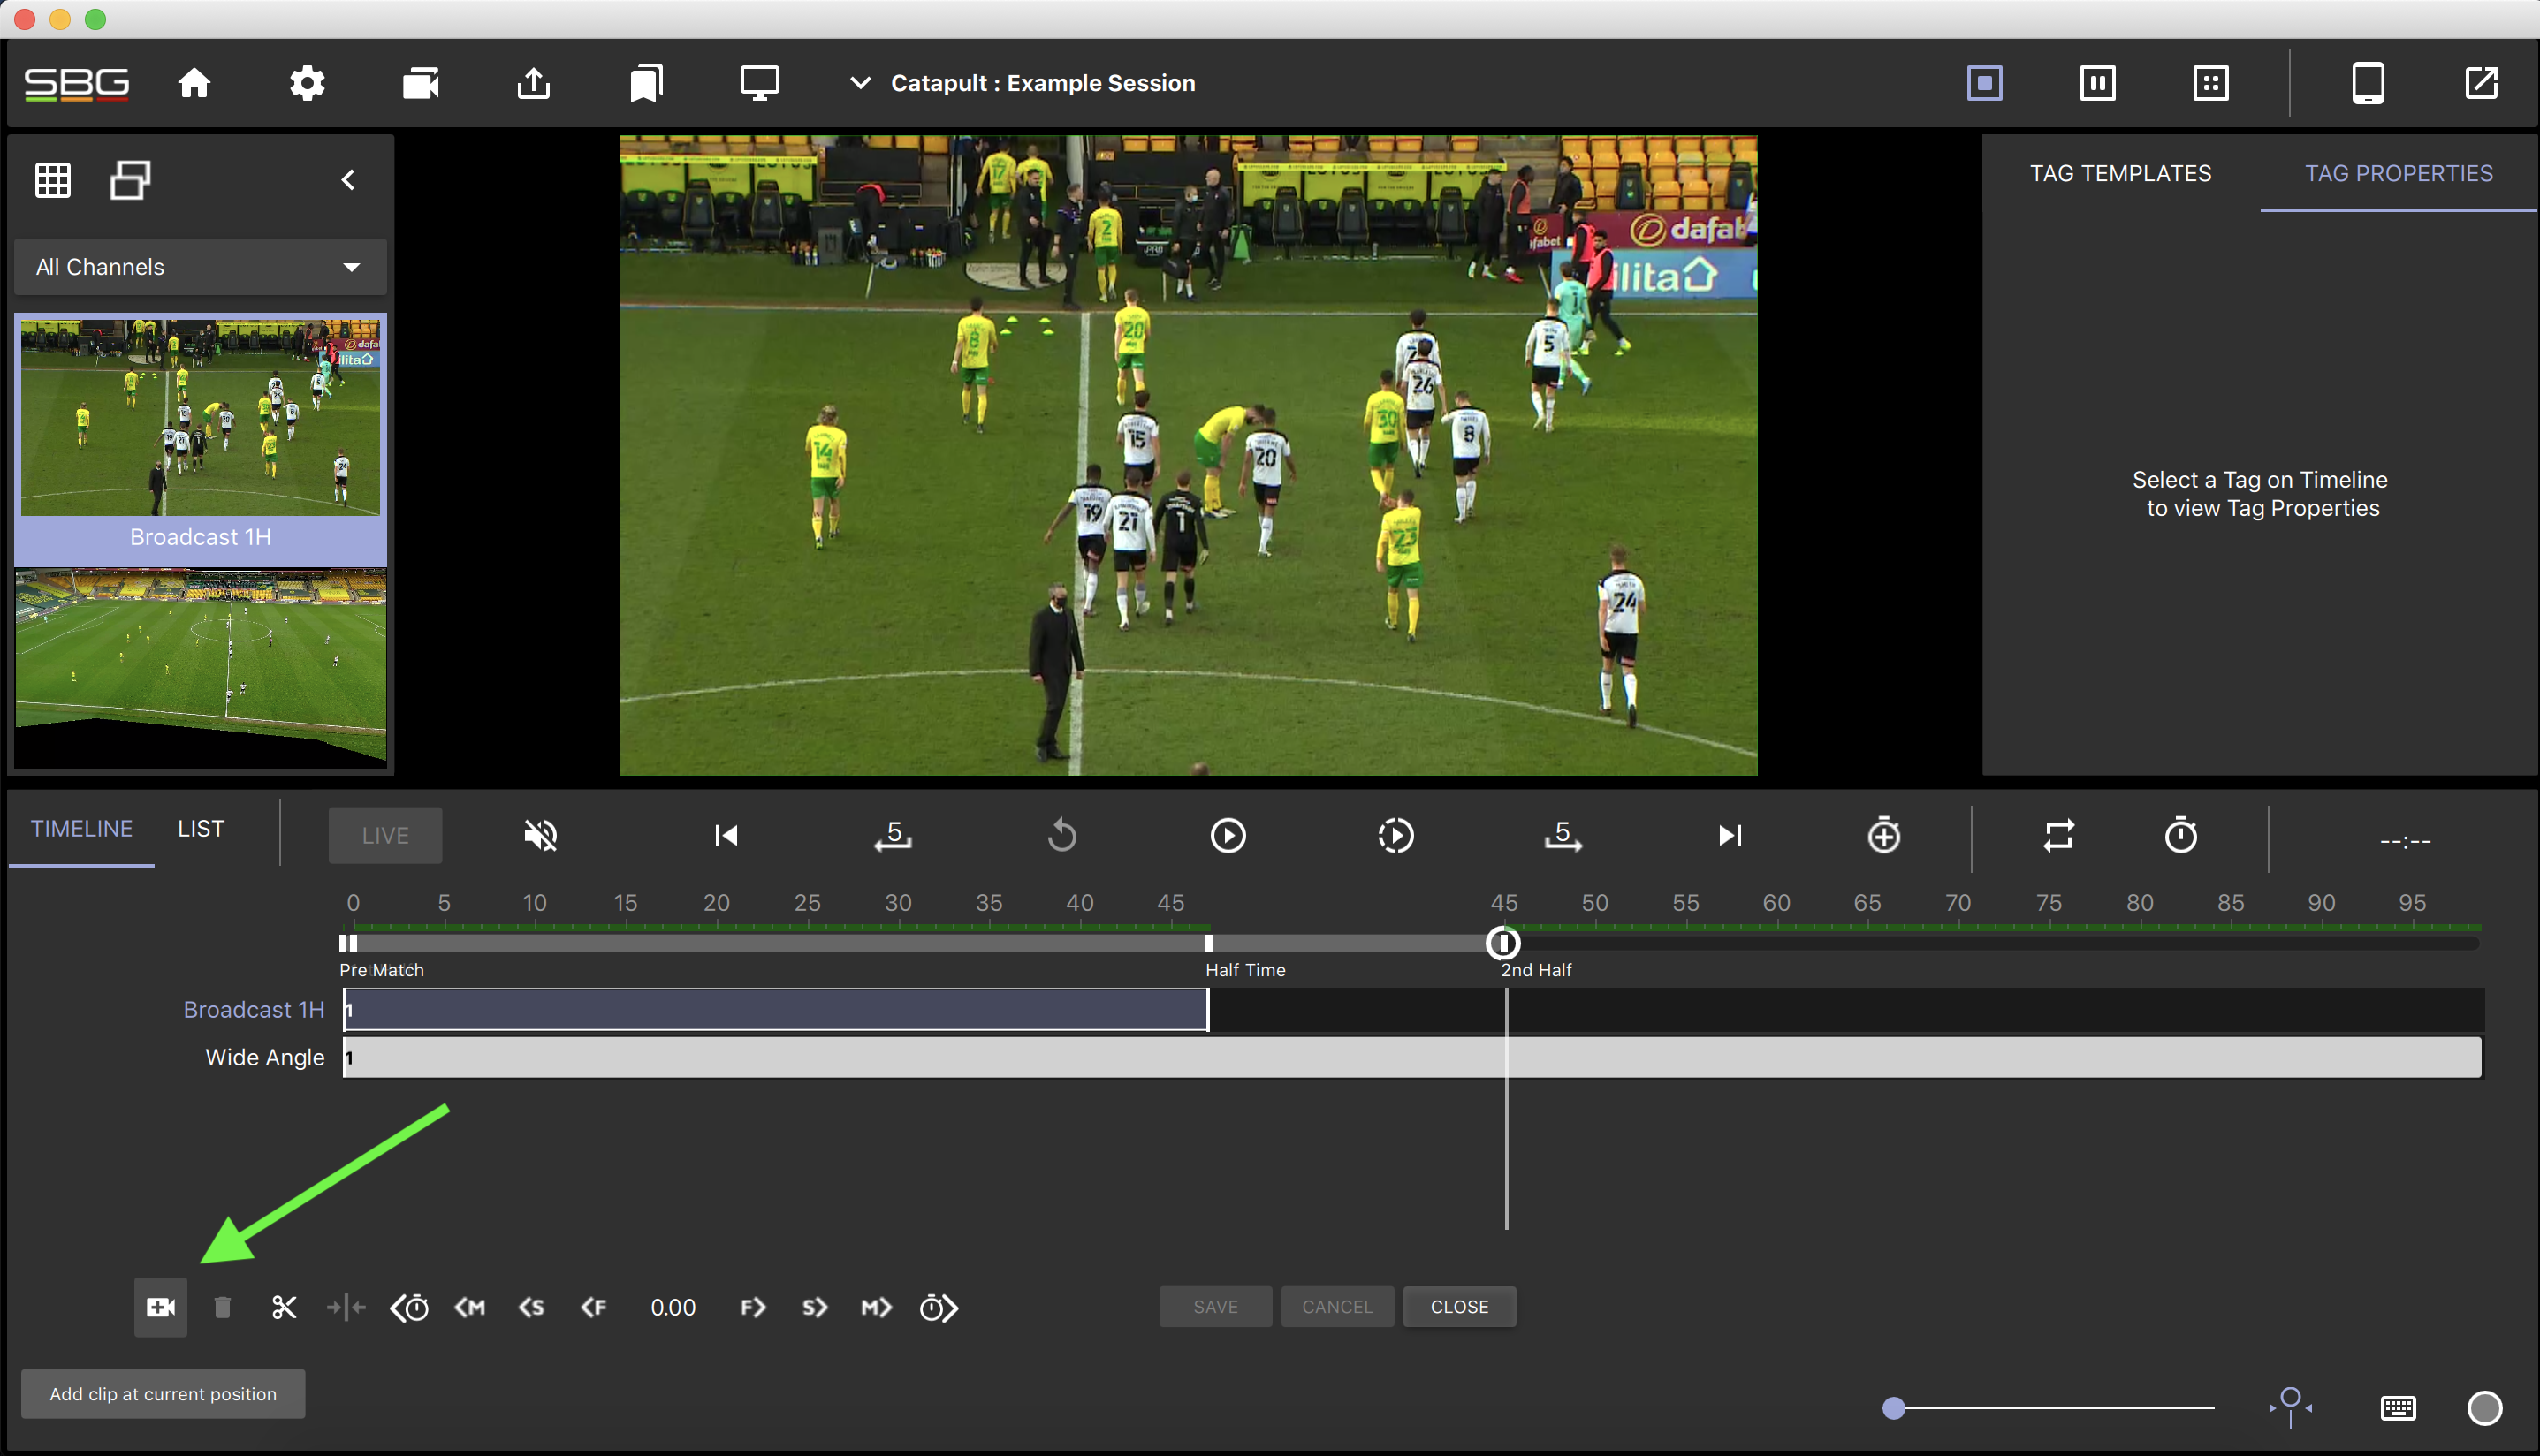Skip to next clip

[1730, 835]
